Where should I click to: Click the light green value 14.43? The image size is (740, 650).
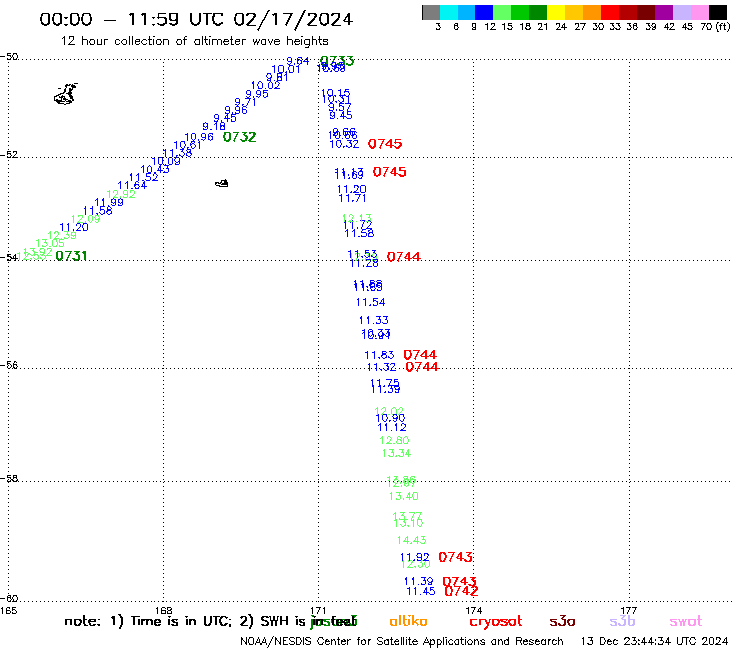click(412, 540)
